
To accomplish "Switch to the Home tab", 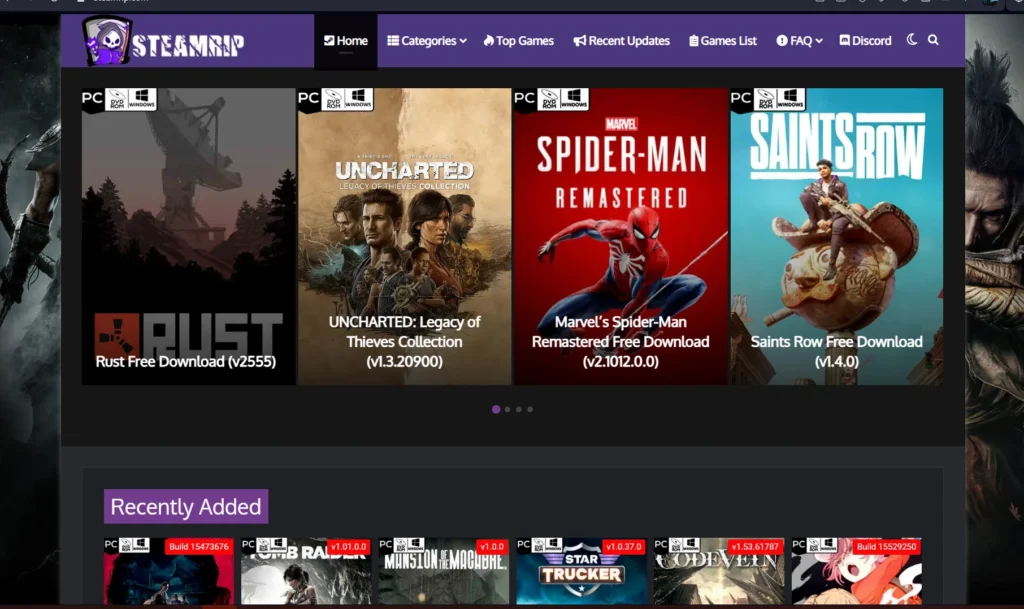I will (345, 40).
